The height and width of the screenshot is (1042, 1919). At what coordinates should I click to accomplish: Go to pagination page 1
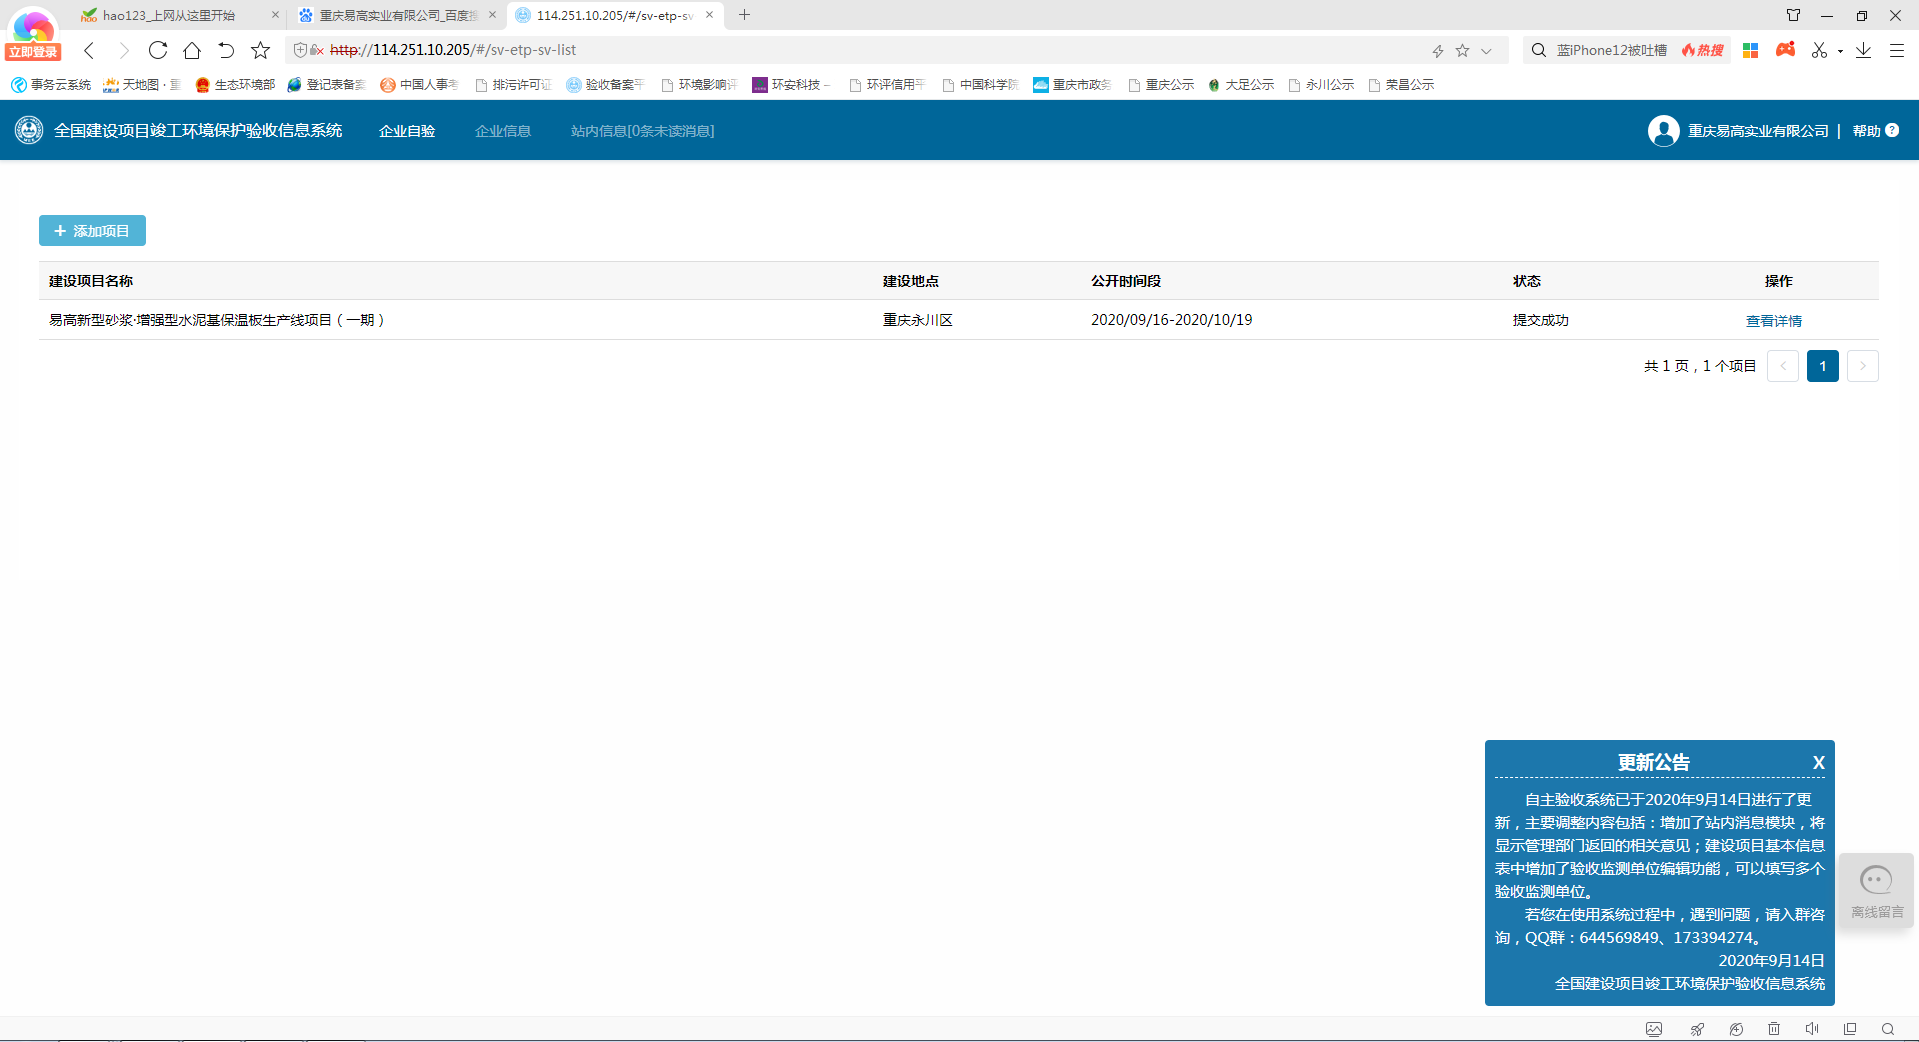click(x=1823, y=366)
